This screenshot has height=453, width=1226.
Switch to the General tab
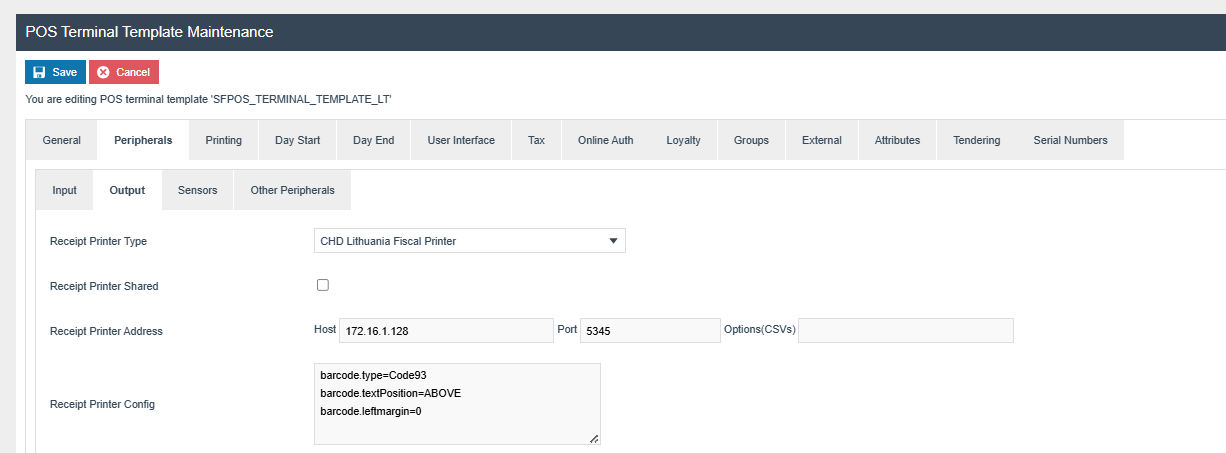coord(62,140)
